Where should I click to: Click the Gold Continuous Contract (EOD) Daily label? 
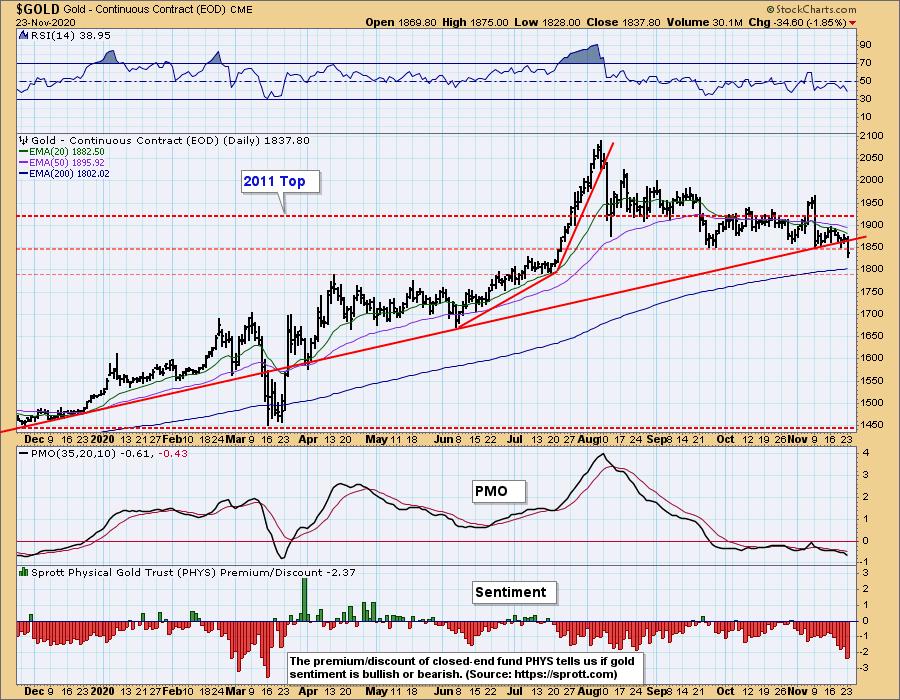[x=170, y=140]
